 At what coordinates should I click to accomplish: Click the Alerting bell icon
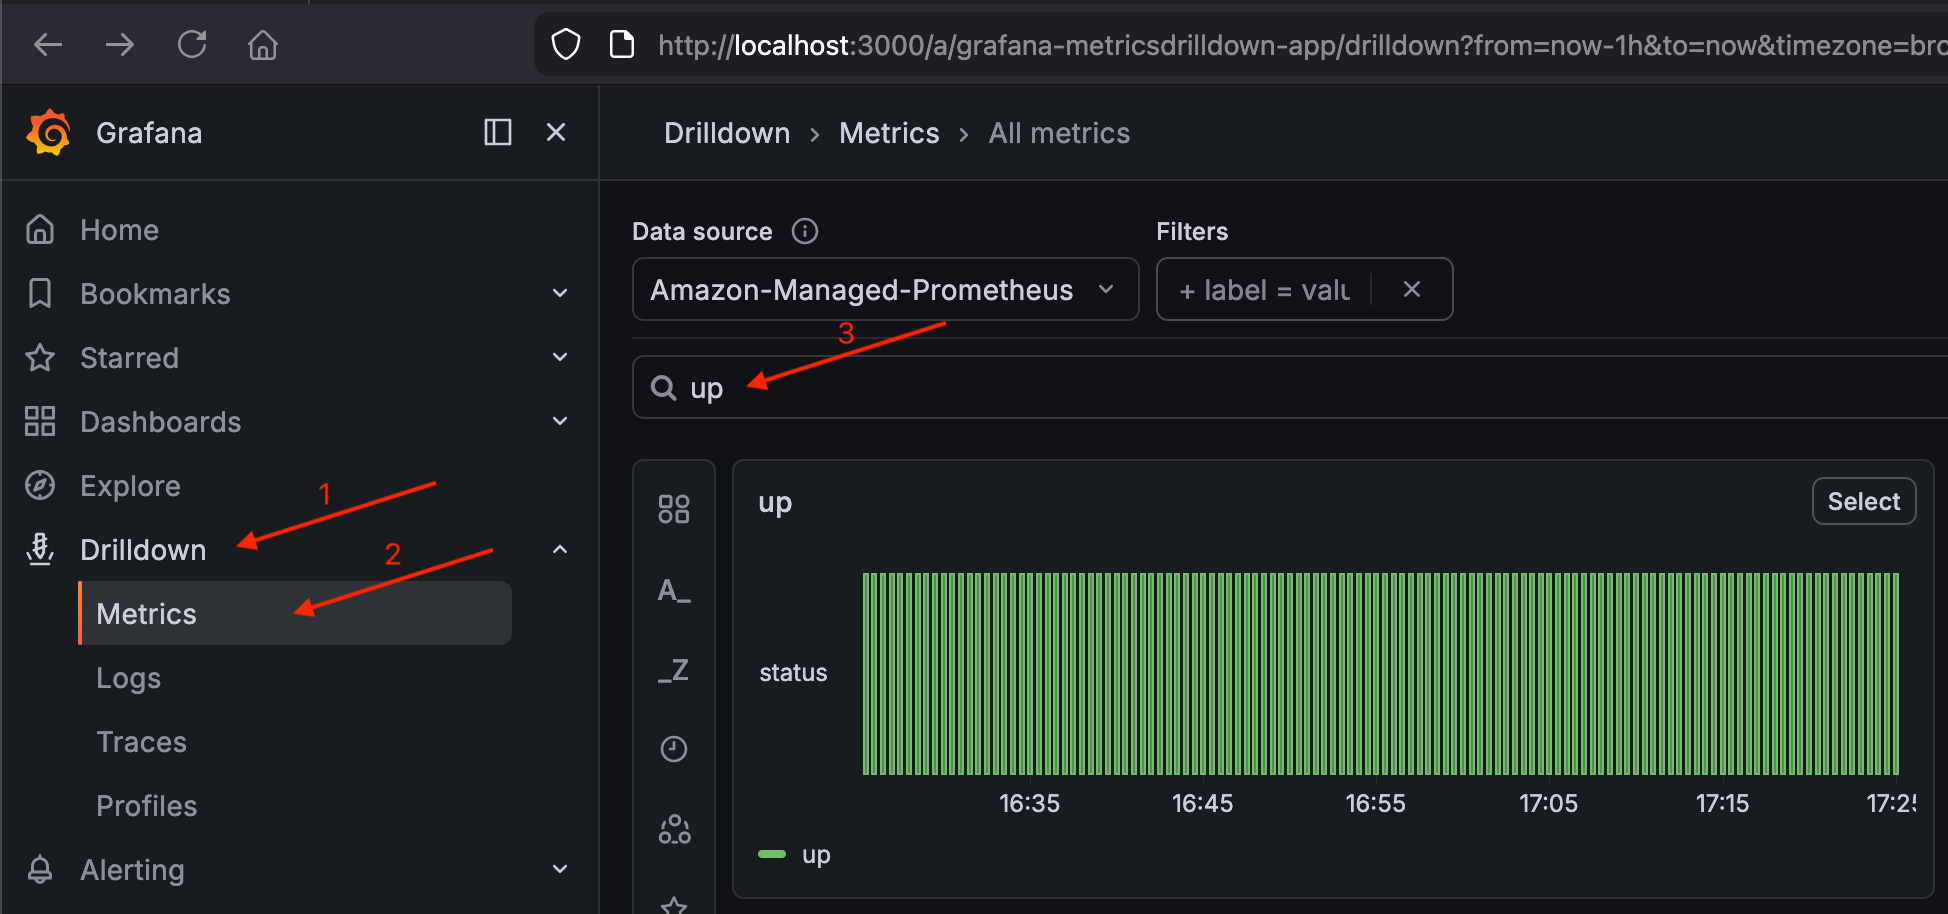40,869
